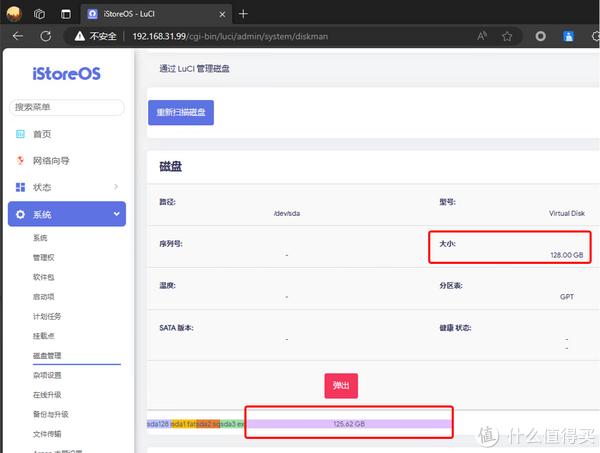Viewport: 600px width, 453px height.
Task: Click the /dev/sda path value
Action: [287, 213]
